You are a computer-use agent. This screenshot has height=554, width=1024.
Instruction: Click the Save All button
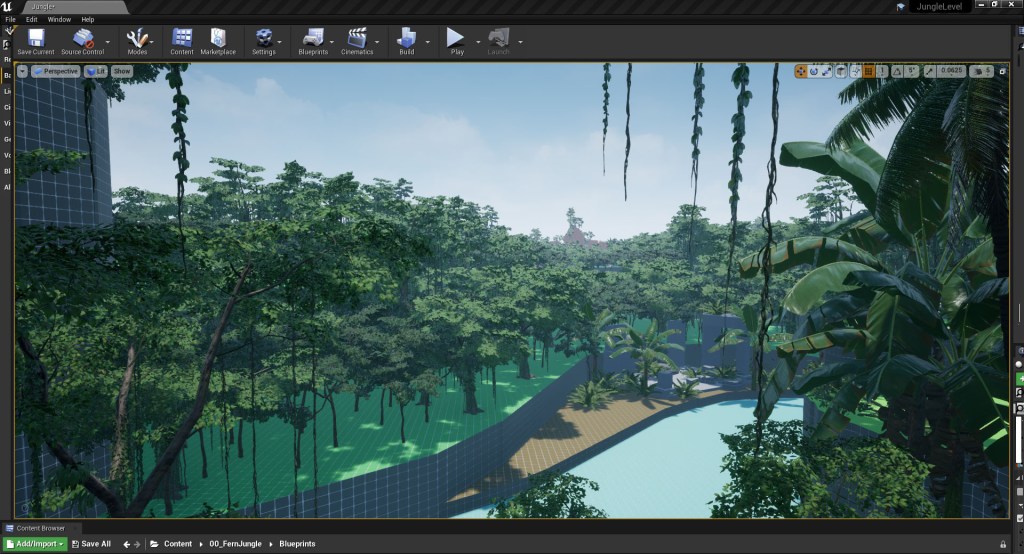point(91,544)
